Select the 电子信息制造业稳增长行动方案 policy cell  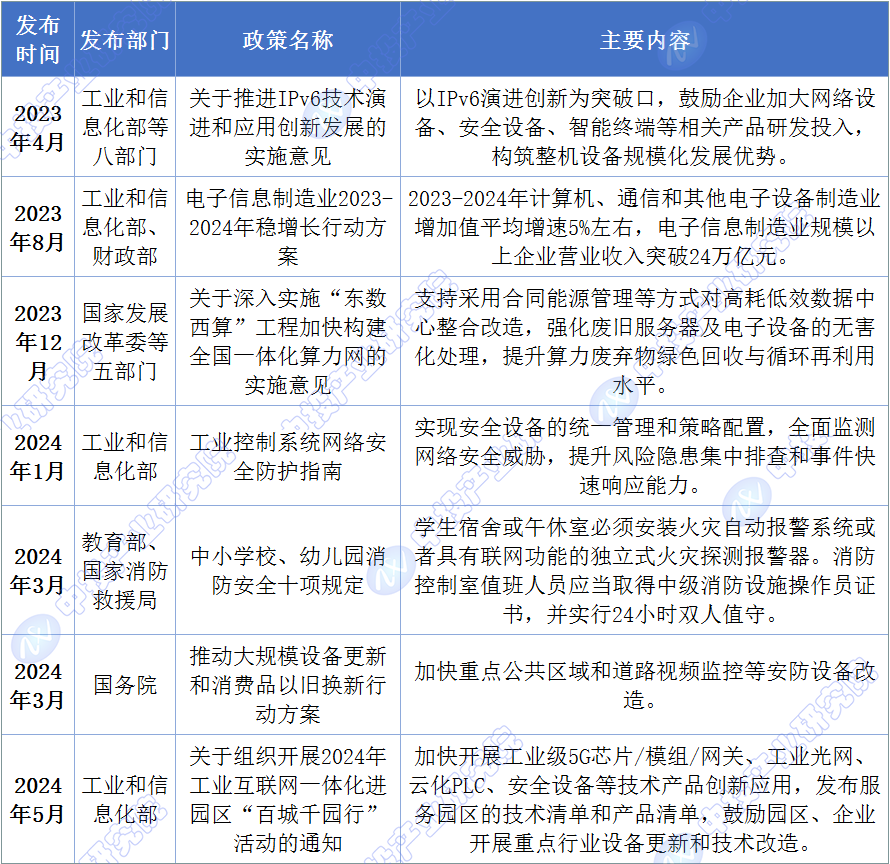tap(288, 228)
